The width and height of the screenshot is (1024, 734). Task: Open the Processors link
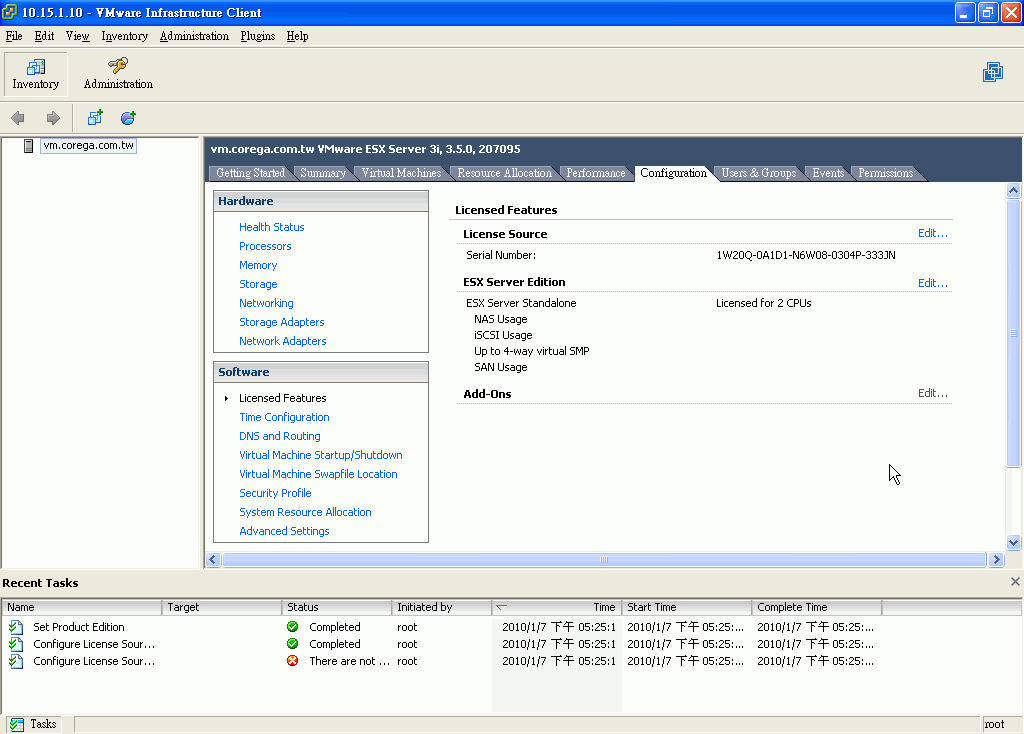click(x=265, y=246)
